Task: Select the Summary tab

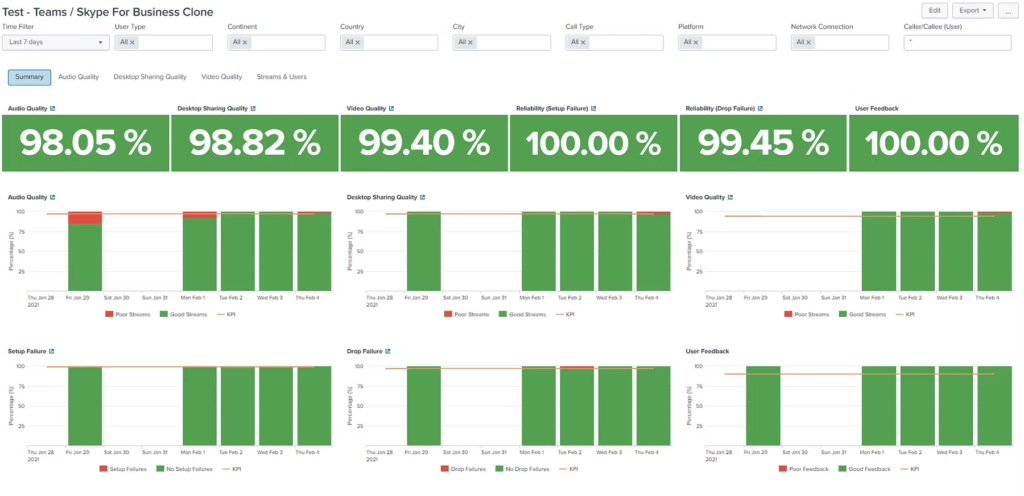Action: click(29, 77)
